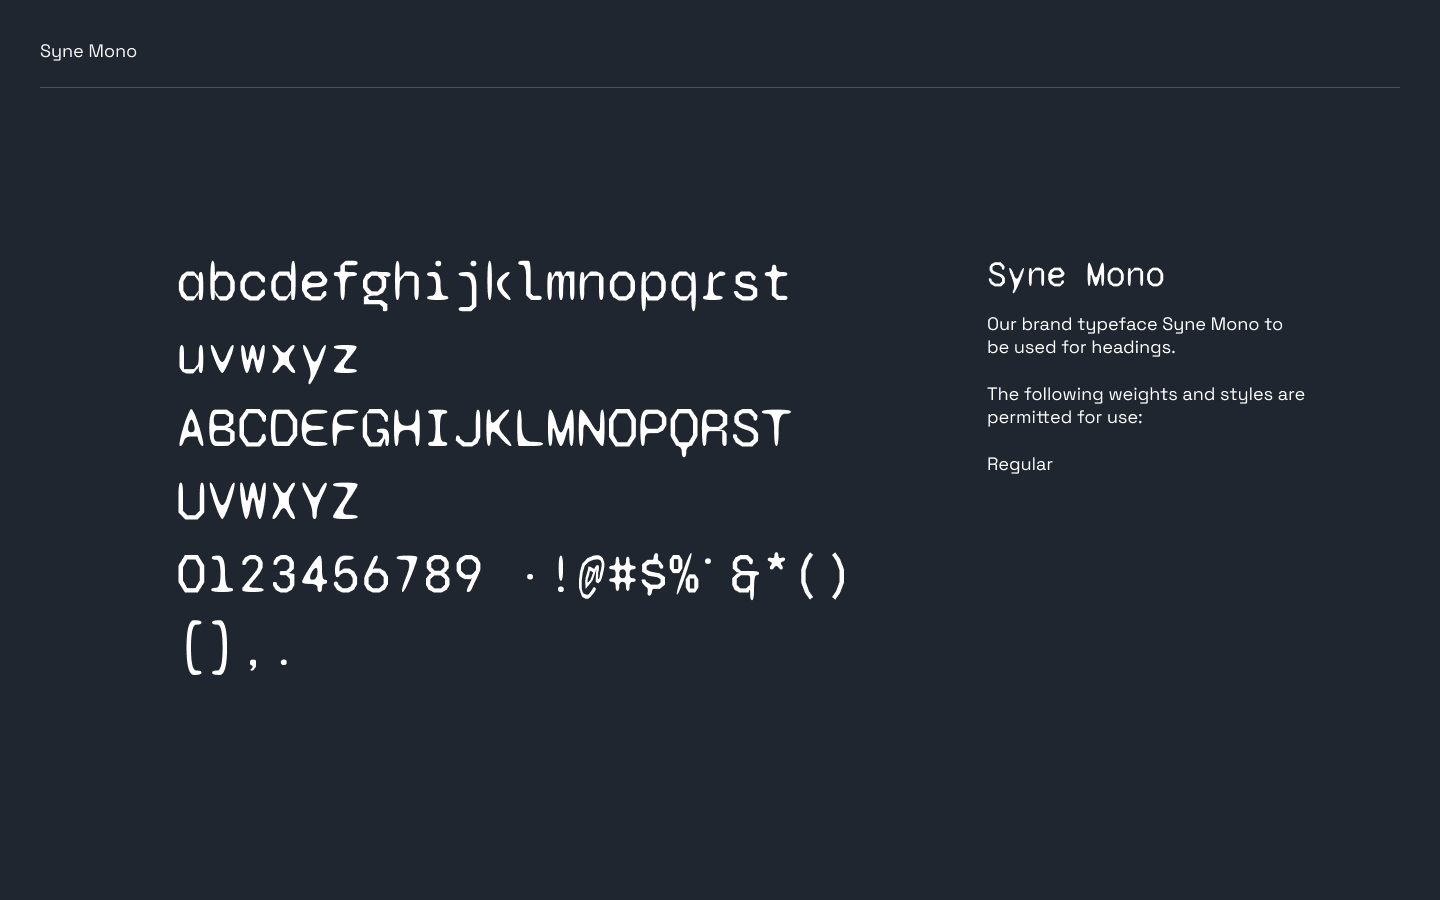Click paragraph 'Our brand typeface Syne Mono to be used for headings.'
1440x900 pixels.
point(1135,335)
